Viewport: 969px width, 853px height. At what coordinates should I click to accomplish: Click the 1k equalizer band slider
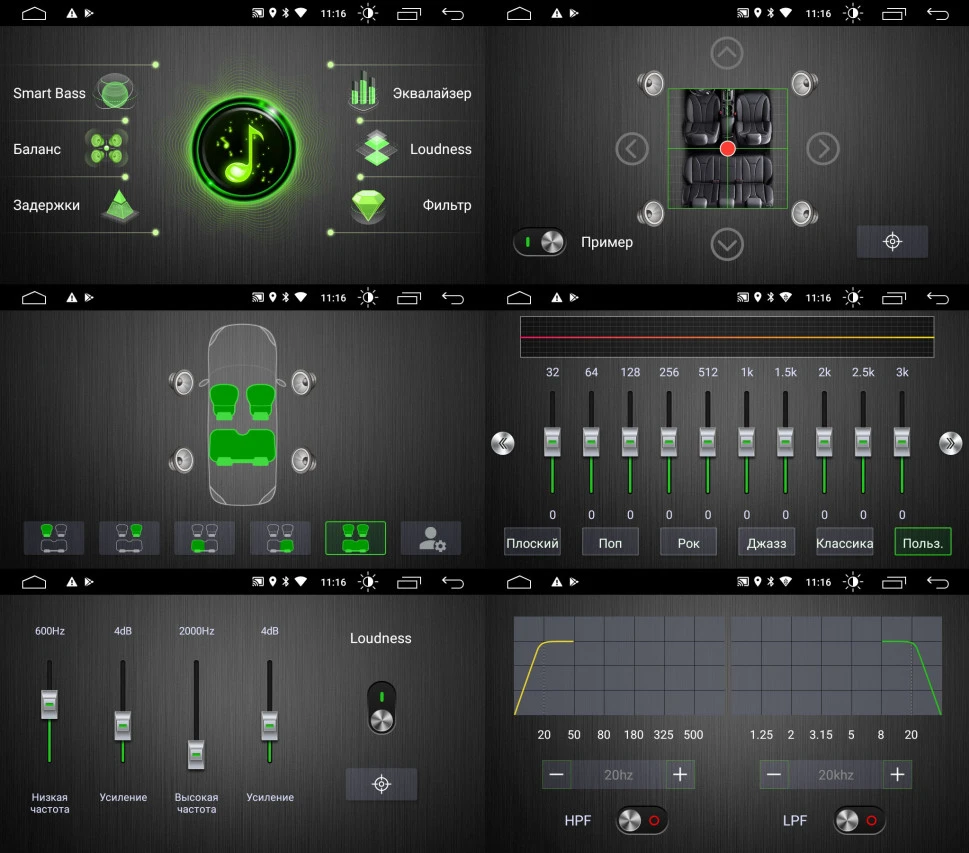click(x=747, y=442)
